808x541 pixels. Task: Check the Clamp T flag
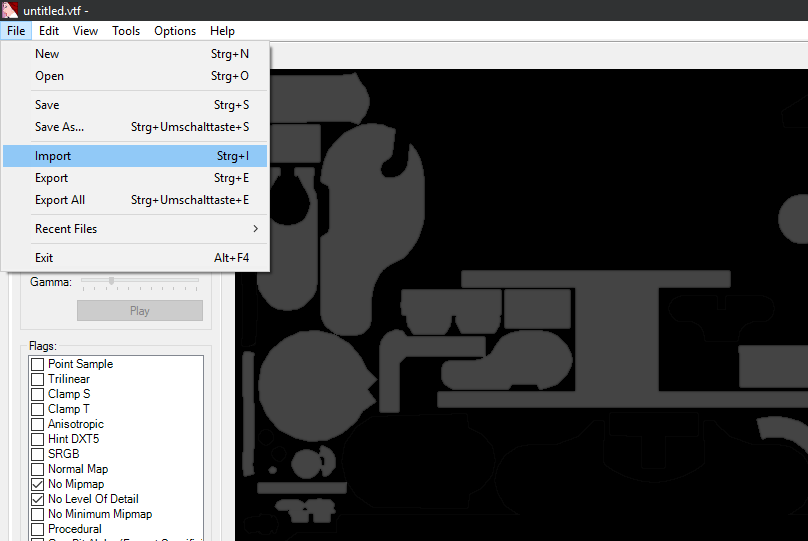[x=37, y=409]
